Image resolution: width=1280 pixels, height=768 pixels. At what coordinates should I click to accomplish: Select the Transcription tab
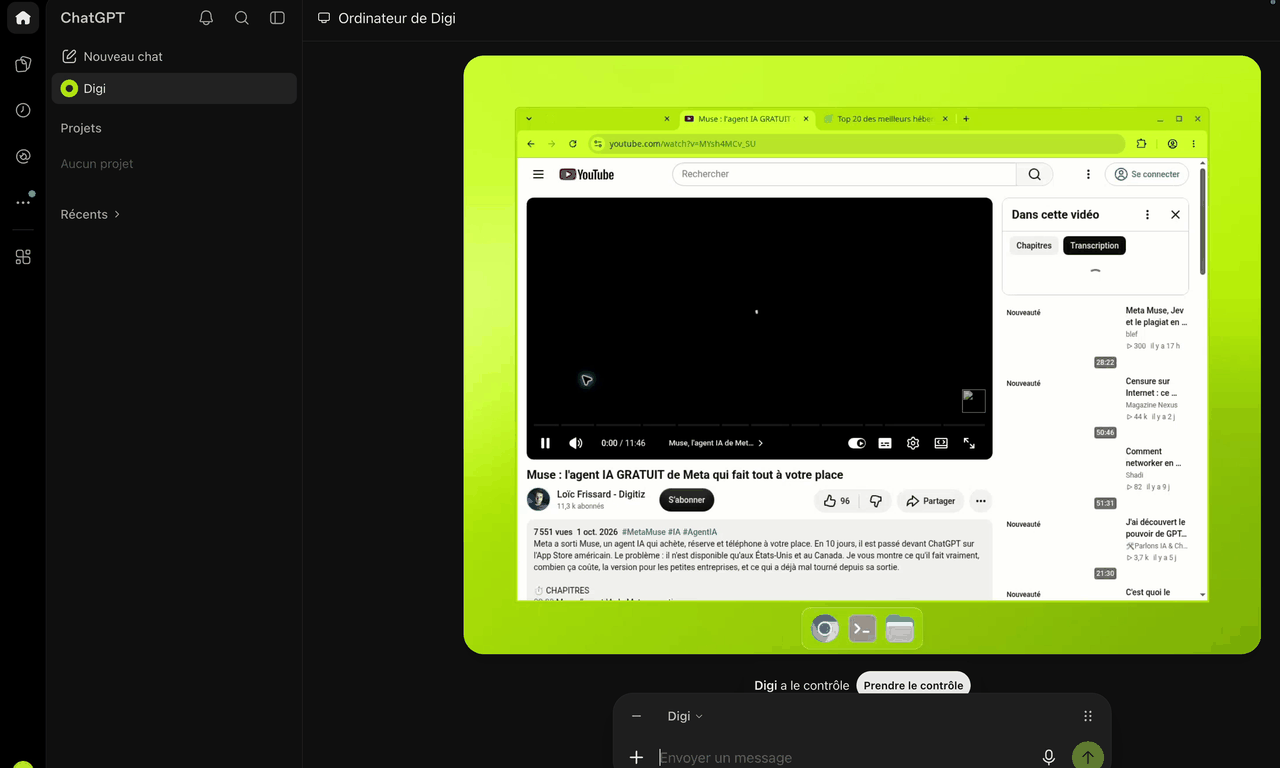(x=1094, y=246)
